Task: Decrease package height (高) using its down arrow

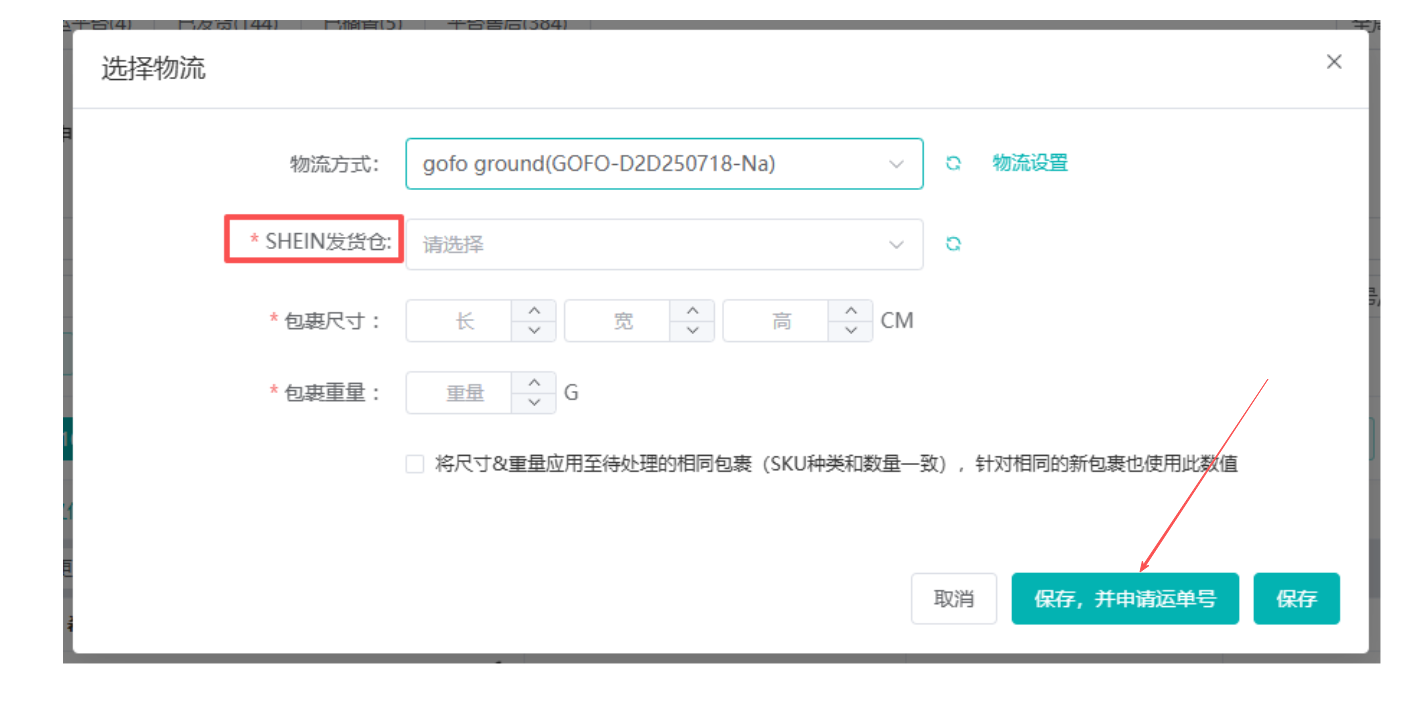Action: [850, 329]
